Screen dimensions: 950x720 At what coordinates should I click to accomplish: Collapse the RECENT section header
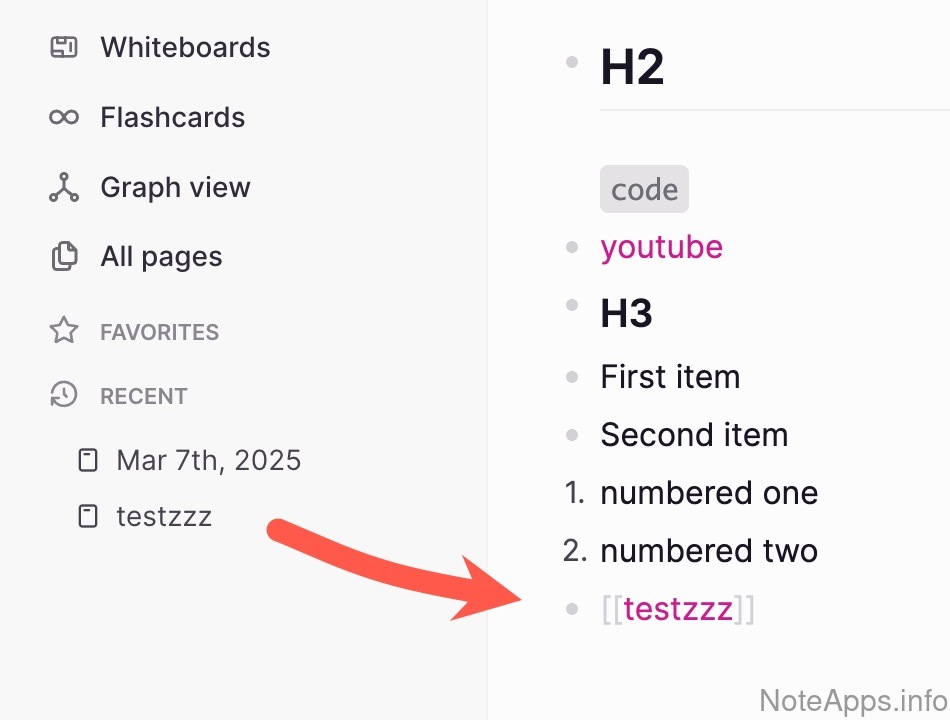143,396
